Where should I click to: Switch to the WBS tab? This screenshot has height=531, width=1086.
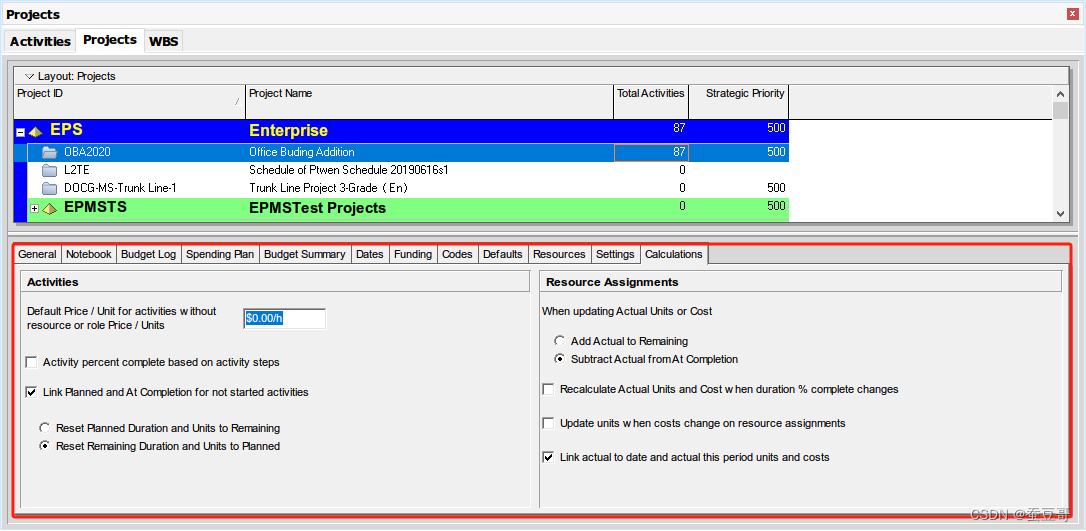(164, 42)
